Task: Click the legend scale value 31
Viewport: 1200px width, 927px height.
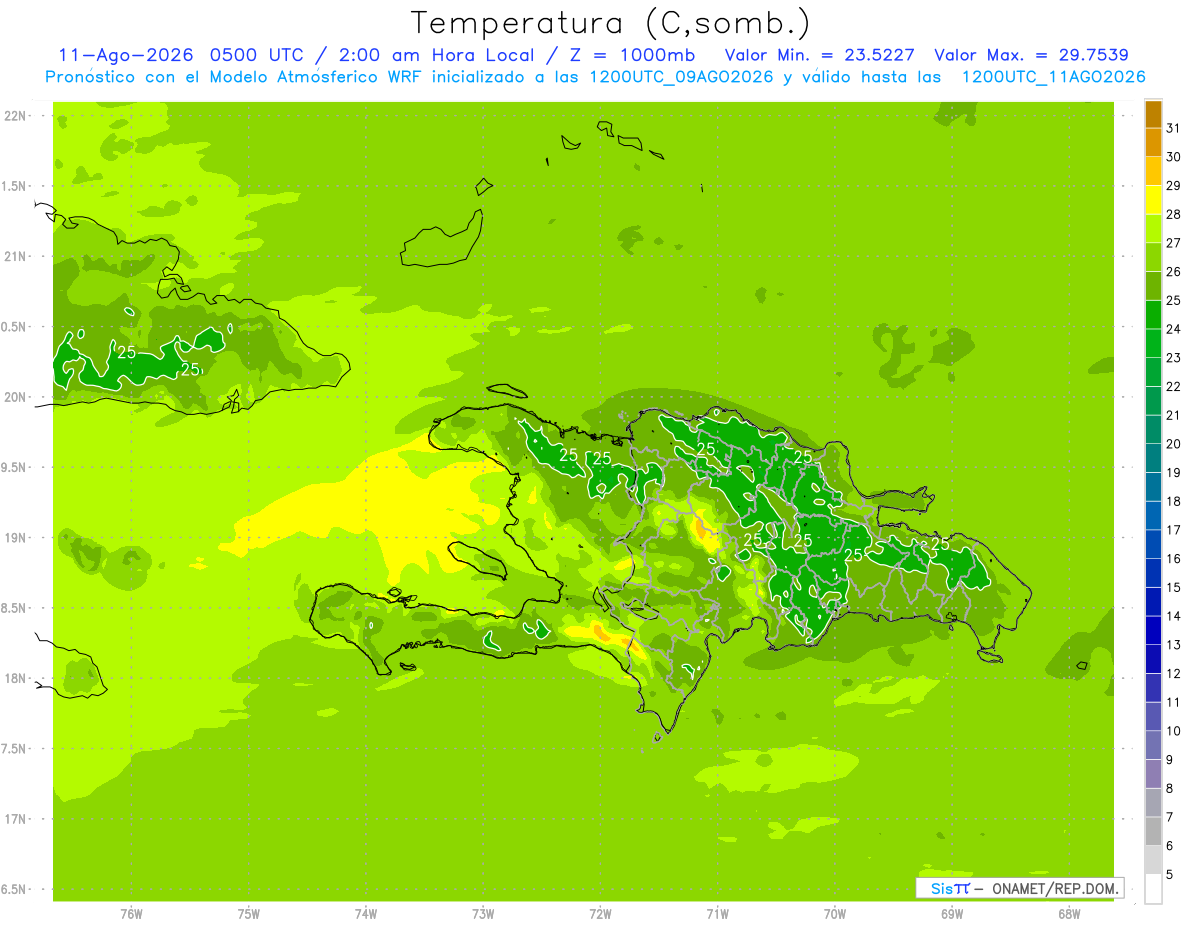Action: 1173,128
